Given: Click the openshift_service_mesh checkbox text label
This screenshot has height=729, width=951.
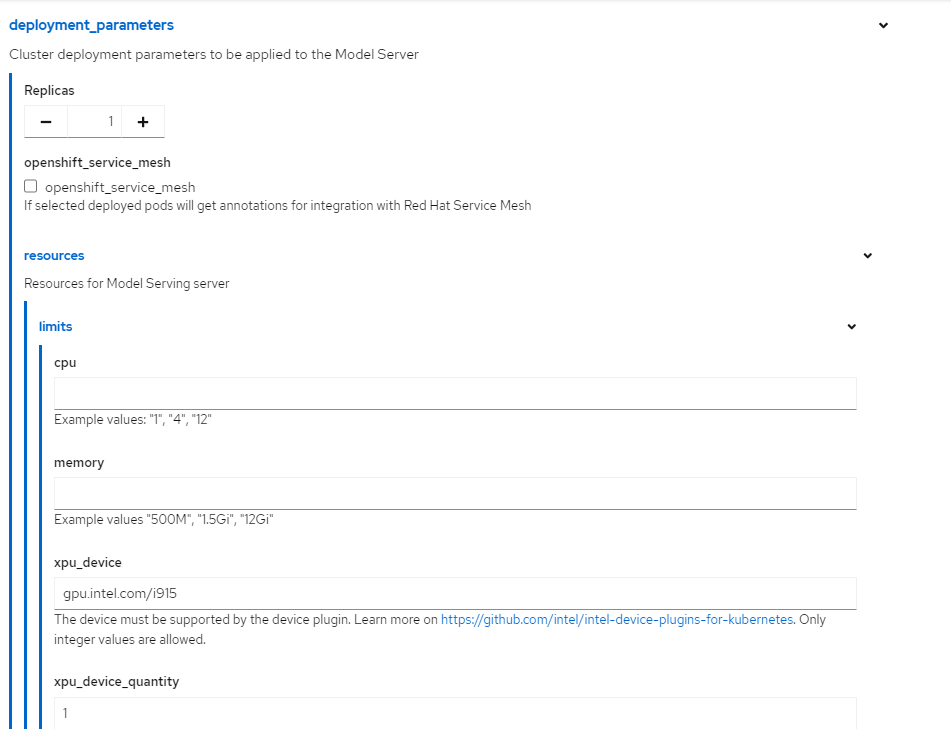Looking at the screenshot, I should click(x=120, y=187).
